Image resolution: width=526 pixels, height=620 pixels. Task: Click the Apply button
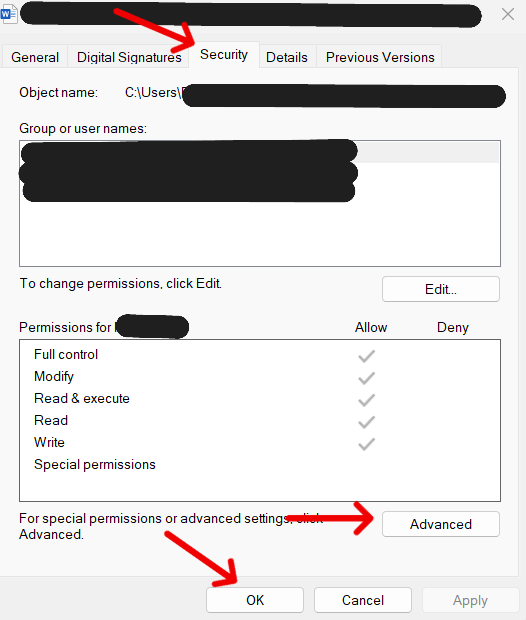470,600
